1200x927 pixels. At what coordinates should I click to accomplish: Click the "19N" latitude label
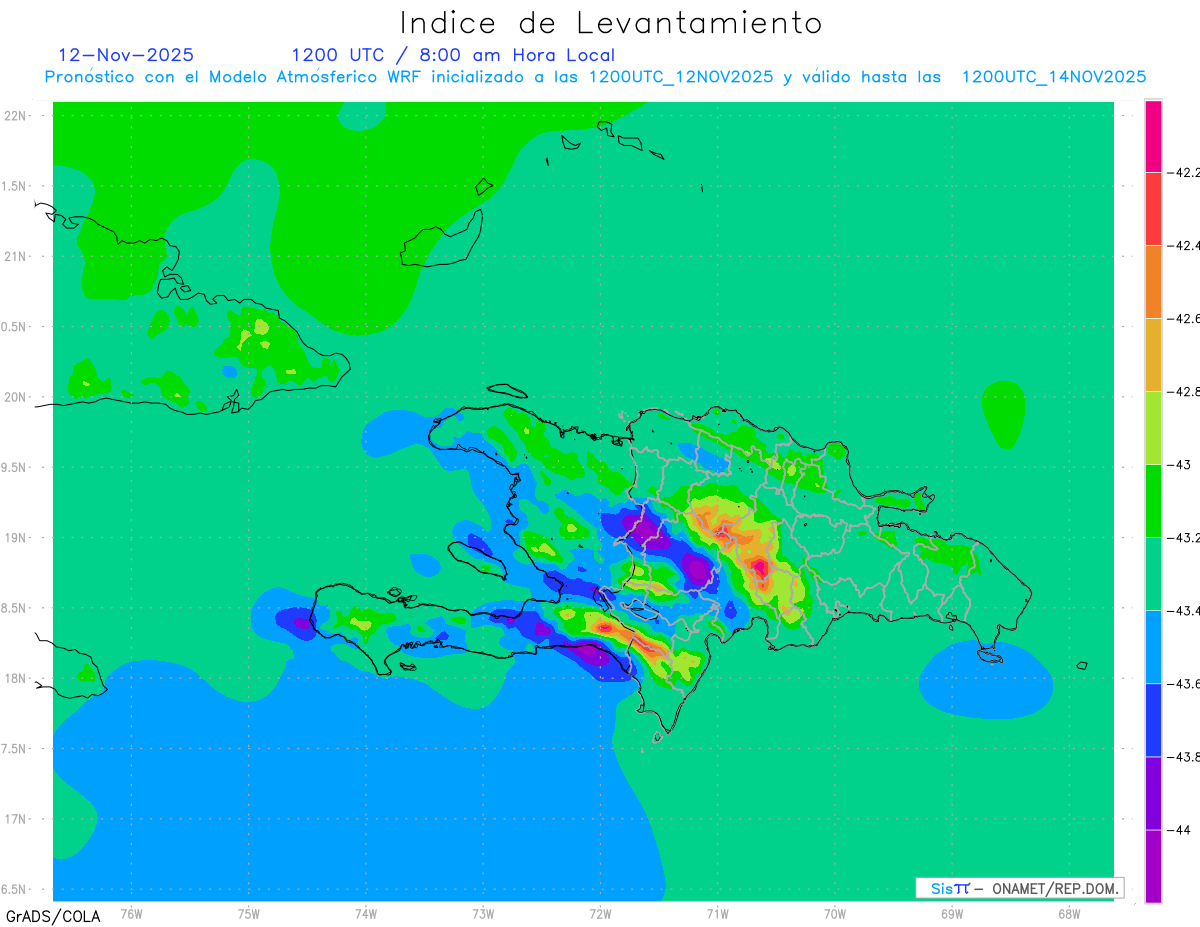[17, 538]
